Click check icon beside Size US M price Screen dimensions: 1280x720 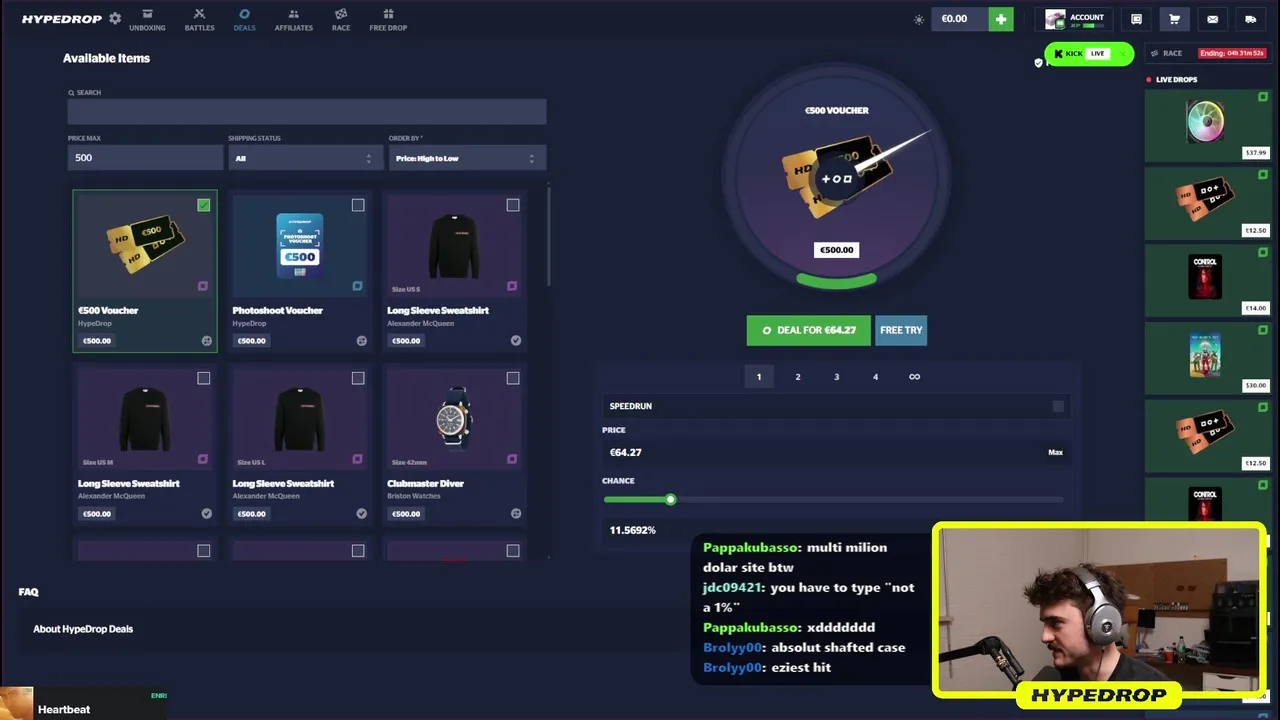click(207, 513)
